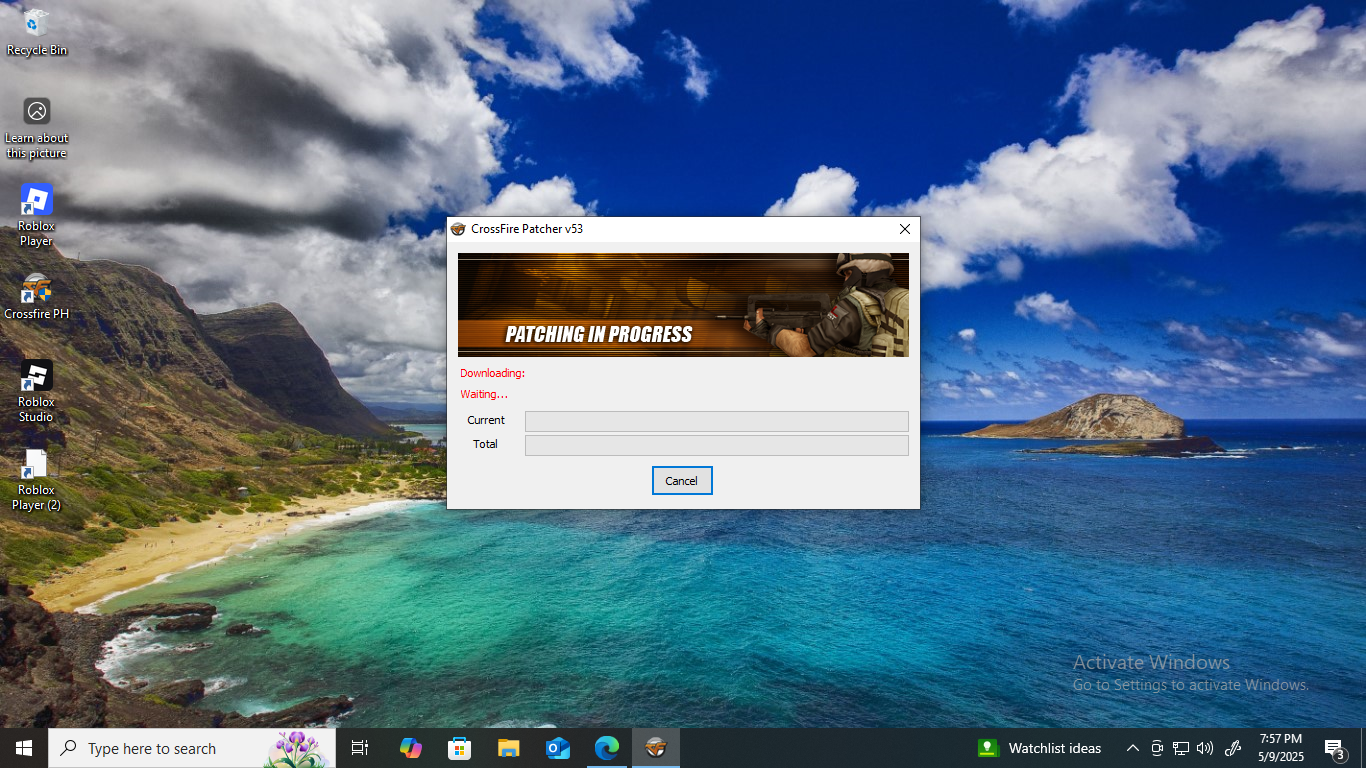The image size is (1366, 768).
Task: Close the CrossFire Patcher v53 dialog
Action: pyautogui.click(x=905, y=229)
